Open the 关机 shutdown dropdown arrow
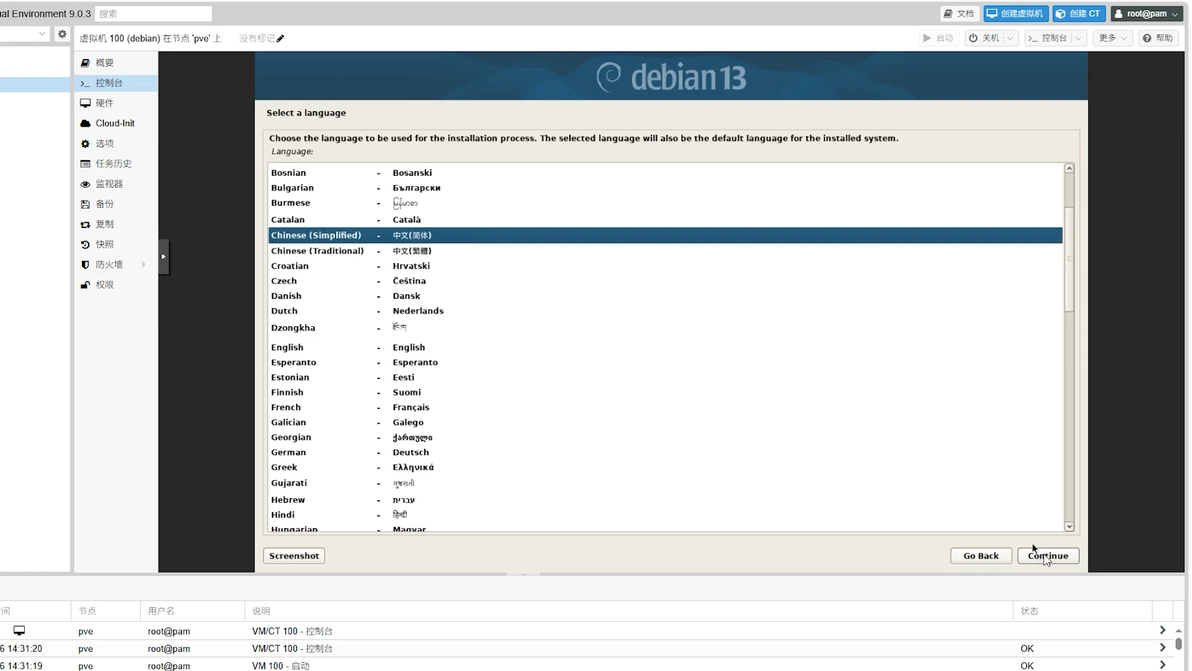 tap(1010, 38)
